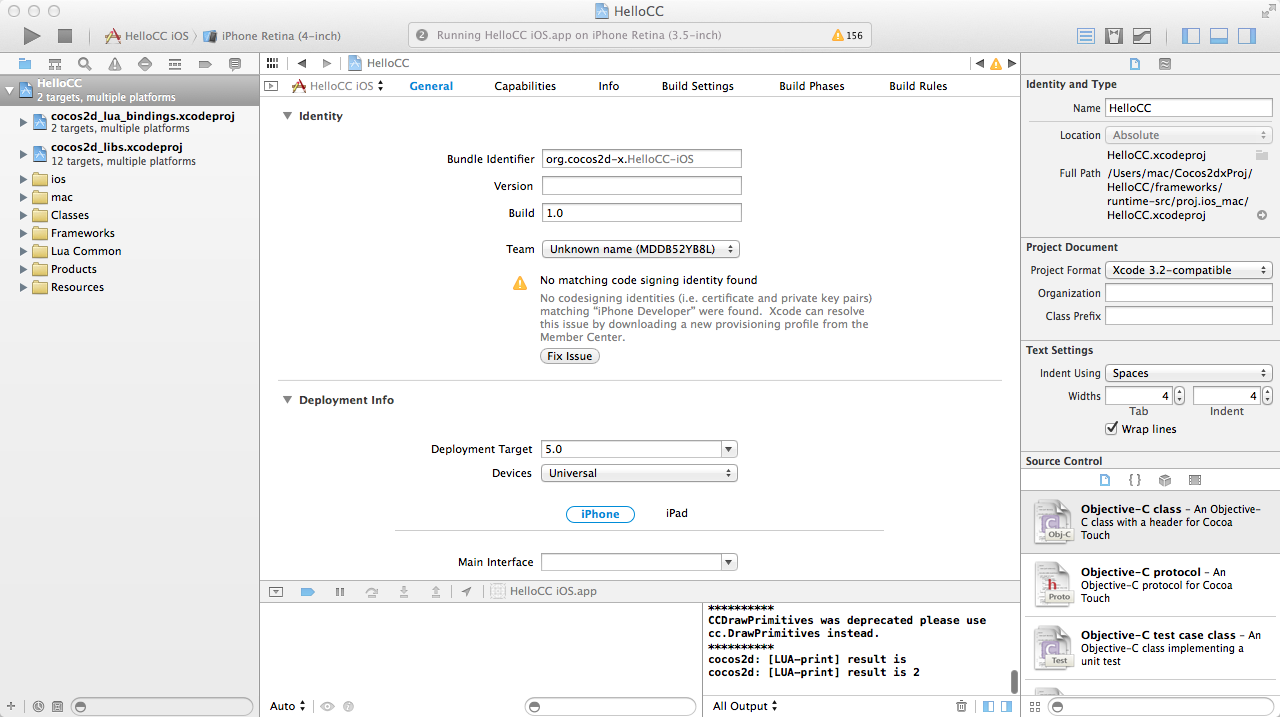Switch to the Build Phases tab
The width and height of the screenshot is (1280, 717).
[812, 86]
